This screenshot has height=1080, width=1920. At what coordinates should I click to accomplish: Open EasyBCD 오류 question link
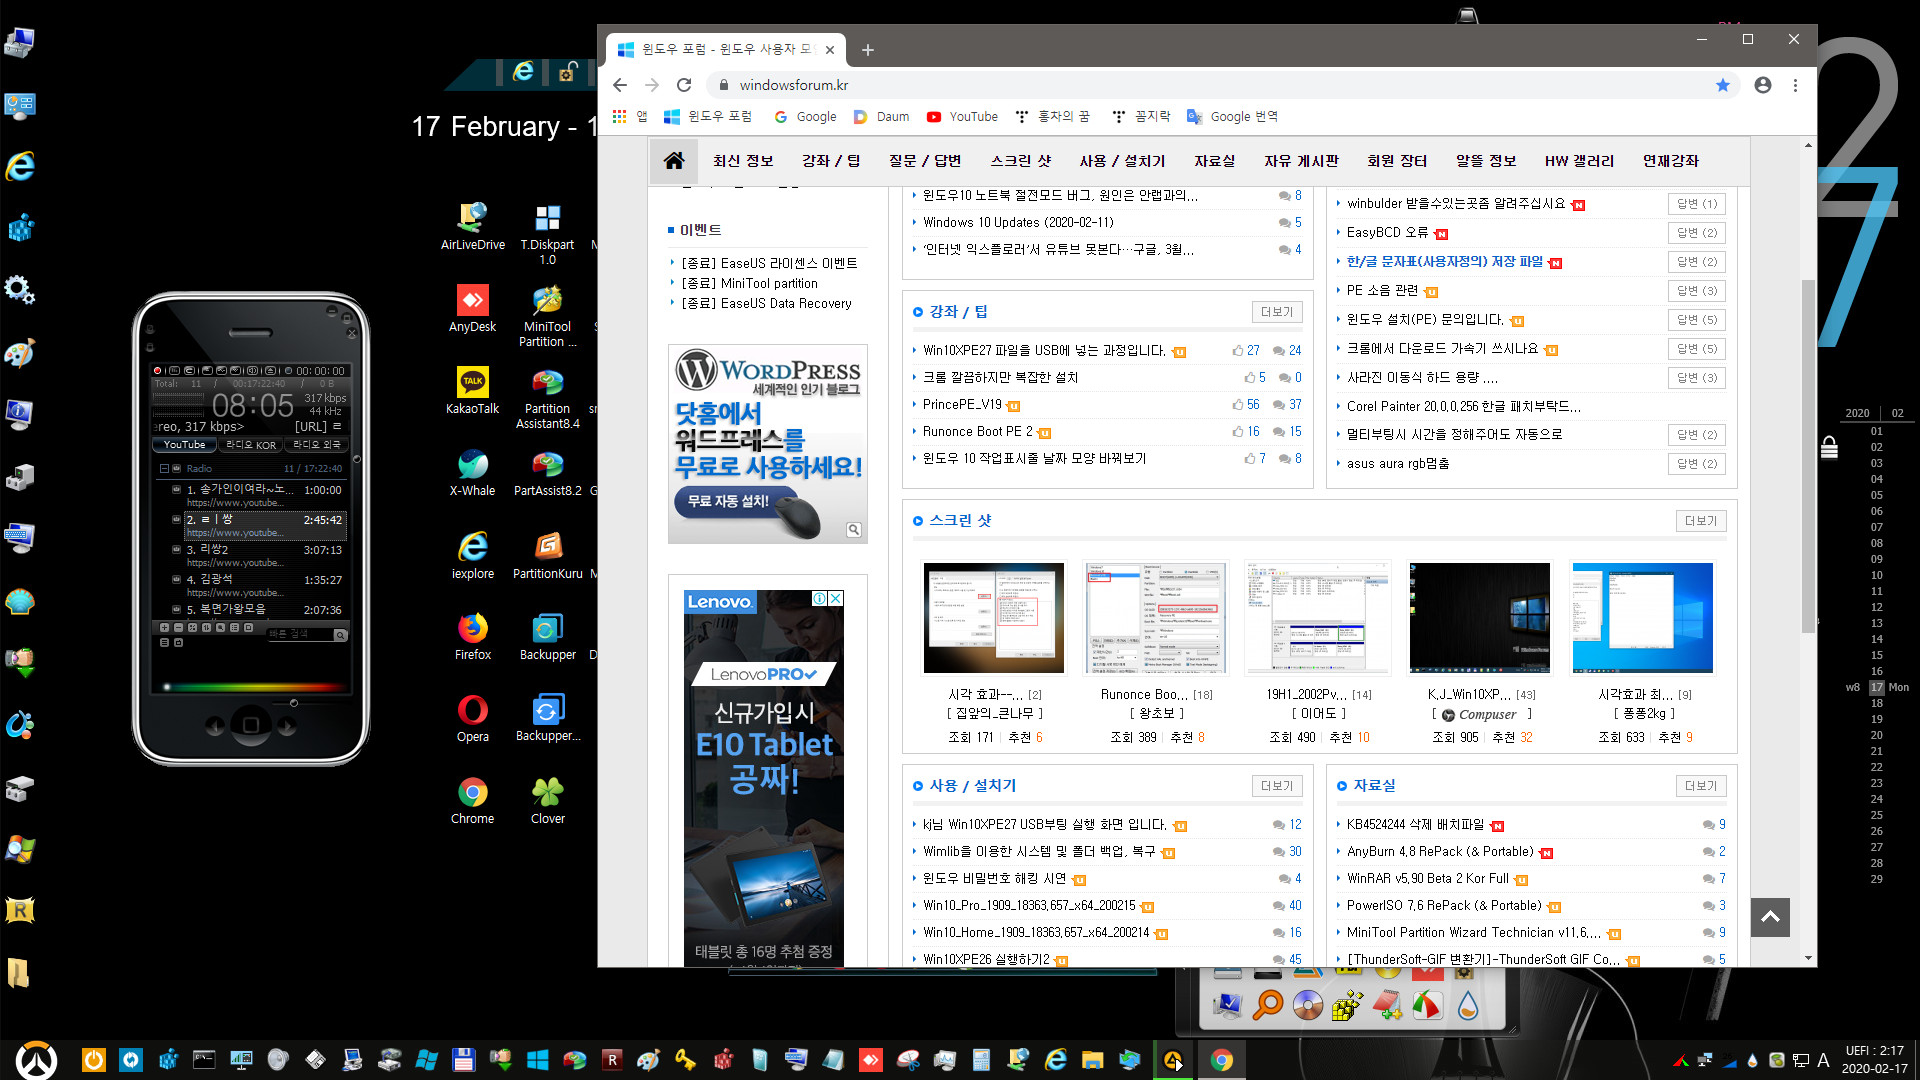1387,233
